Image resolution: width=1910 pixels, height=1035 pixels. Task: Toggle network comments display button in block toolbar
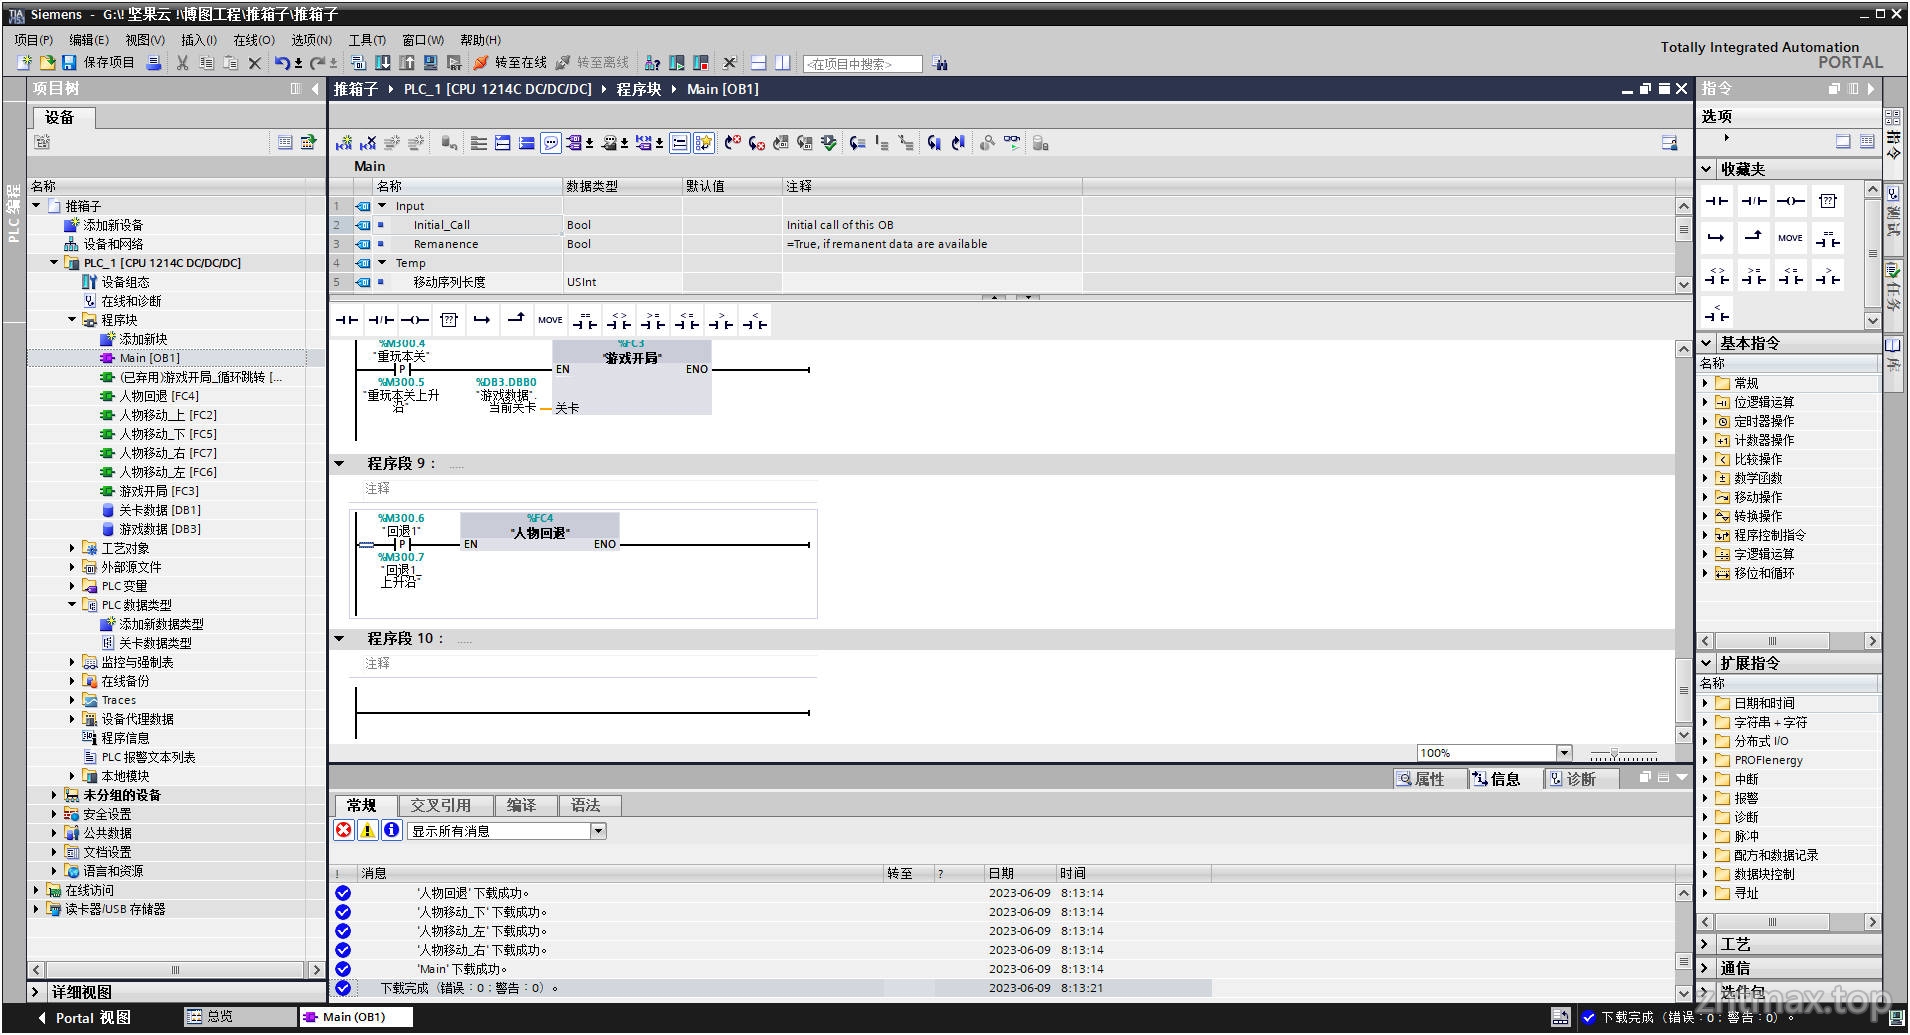tap(679, 143)
